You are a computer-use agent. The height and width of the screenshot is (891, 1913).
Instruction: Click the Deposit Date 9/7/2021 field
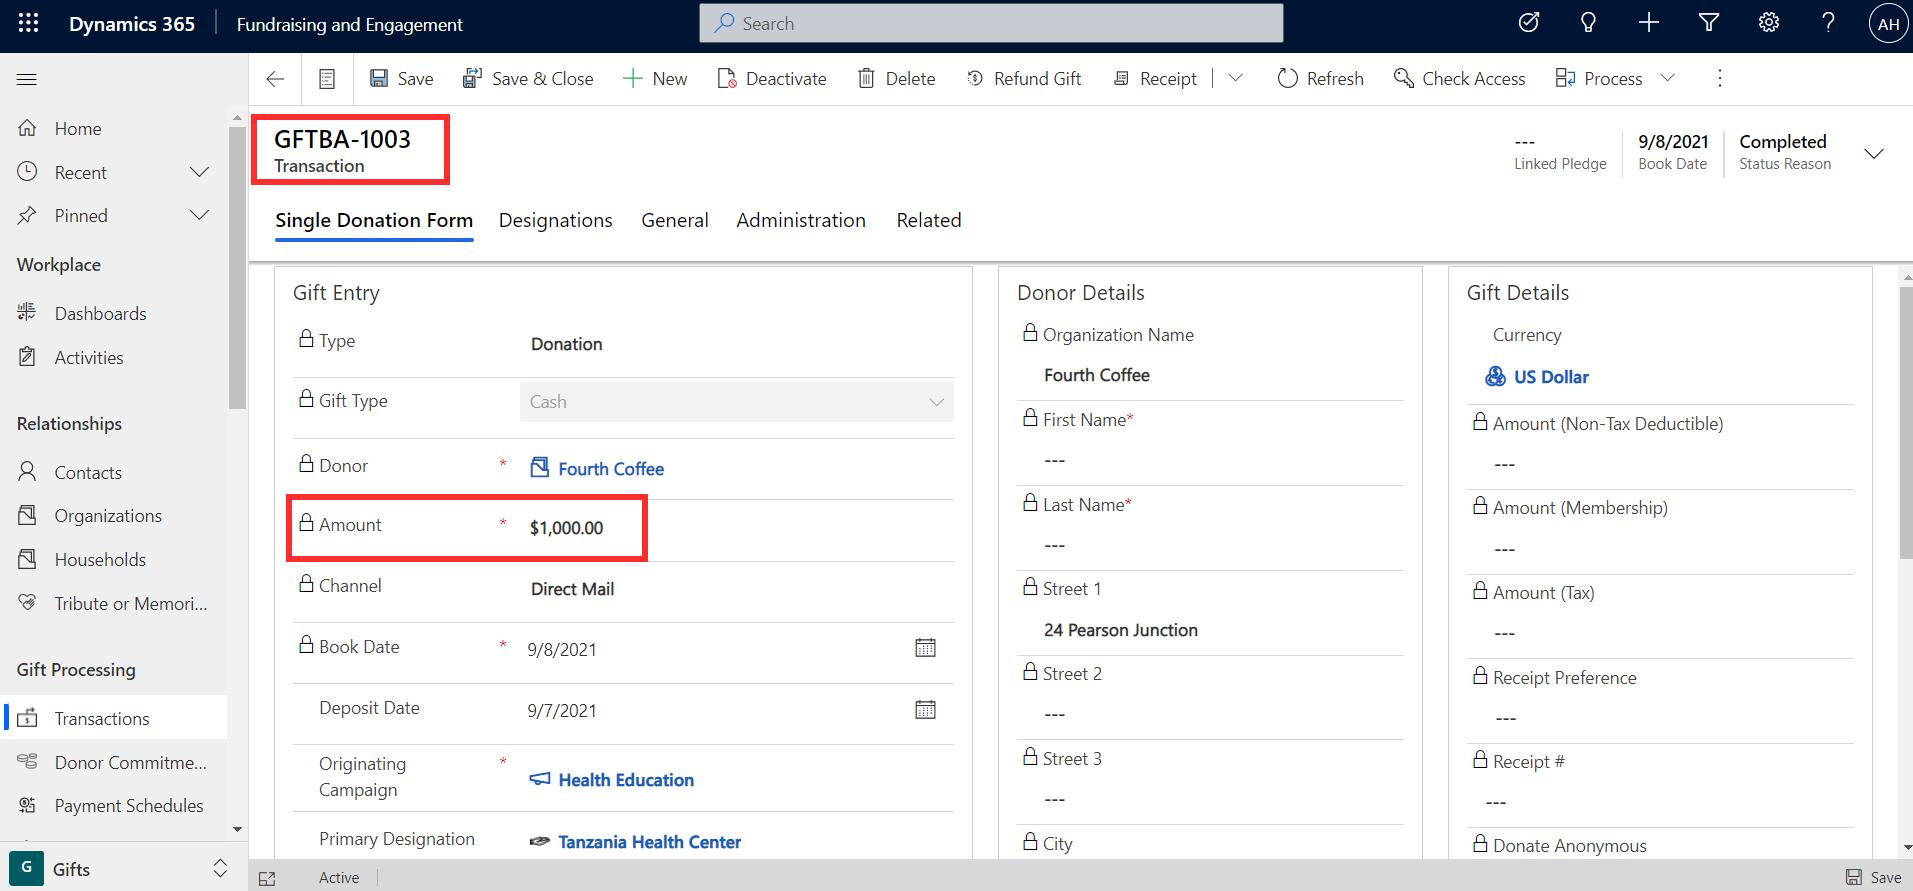tap(562, 711)
